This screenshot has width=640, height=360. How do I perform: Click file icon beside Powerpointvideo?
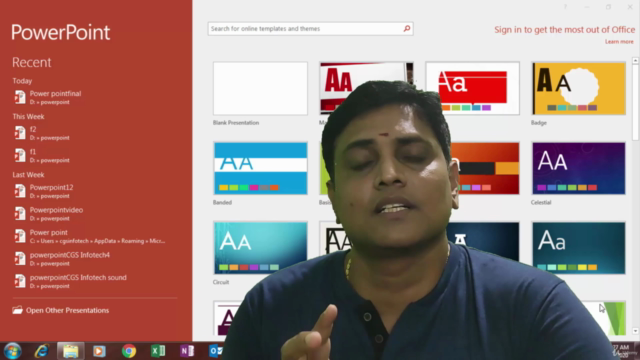pyautogui.click(x=20, y=213)
